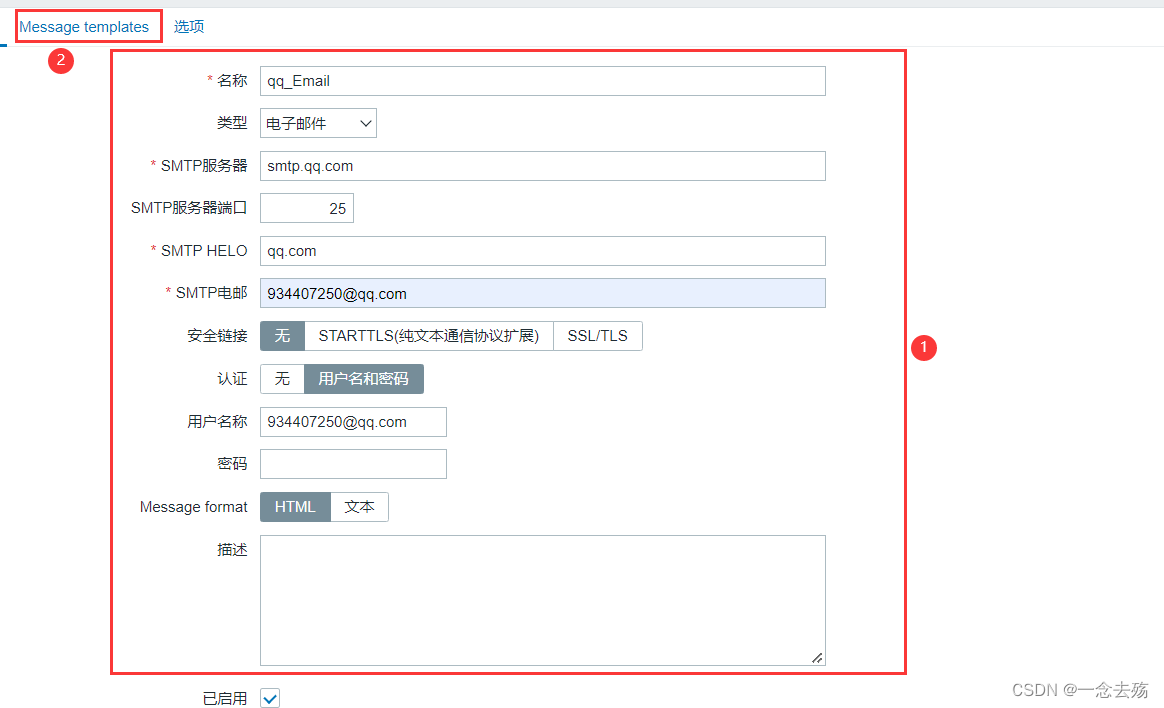Click the SMTP服务器 field with smtp.qq.com
1164x708 pixels.
[x=543, y=165]
